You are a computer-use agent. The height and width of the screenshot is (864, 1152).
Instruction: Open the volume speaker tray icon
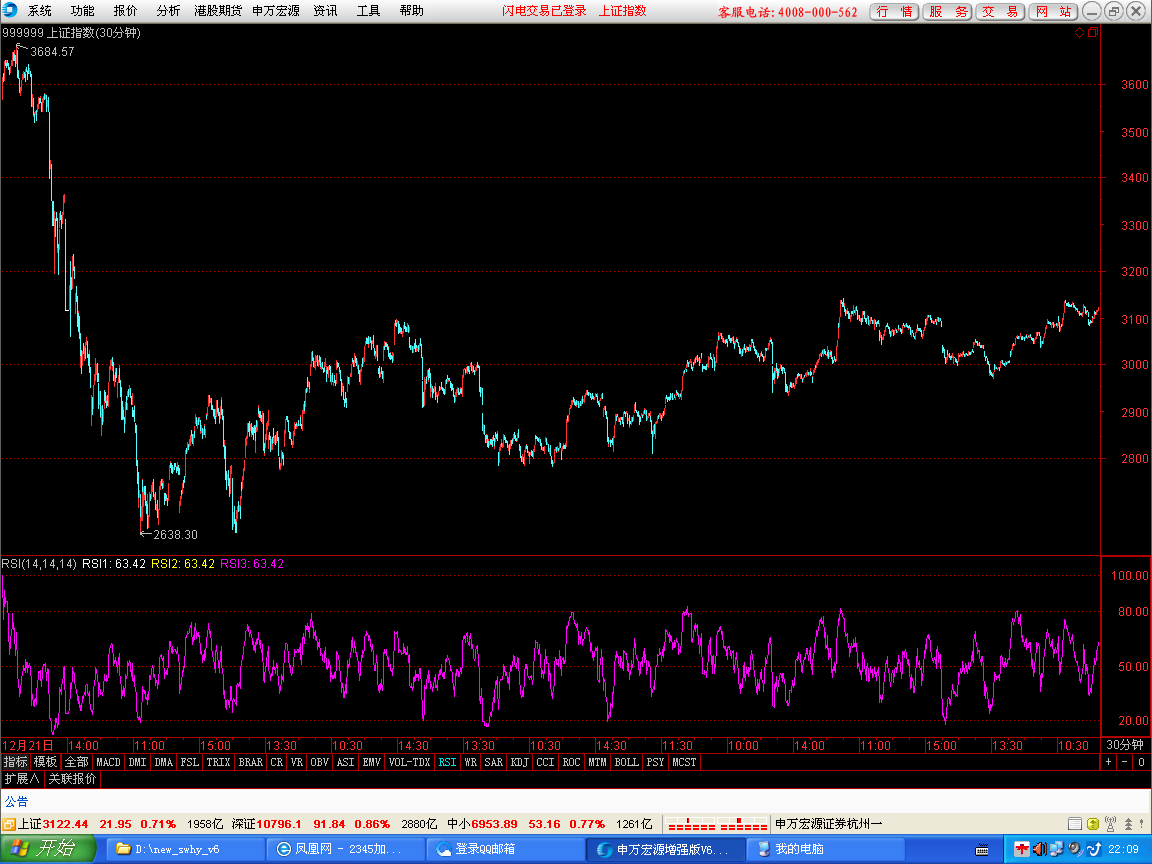click(1039, 849)
